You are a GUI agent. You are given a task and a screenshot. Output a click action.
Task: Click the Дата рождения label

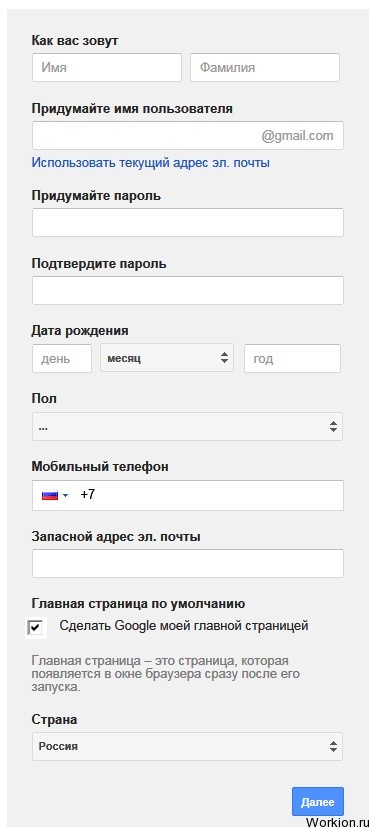tap(80, 331)
